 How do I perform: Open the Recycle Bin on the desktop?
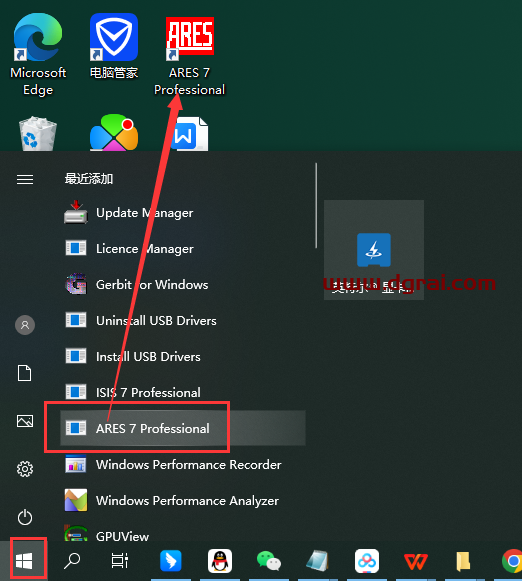click(x=37, y=133)
